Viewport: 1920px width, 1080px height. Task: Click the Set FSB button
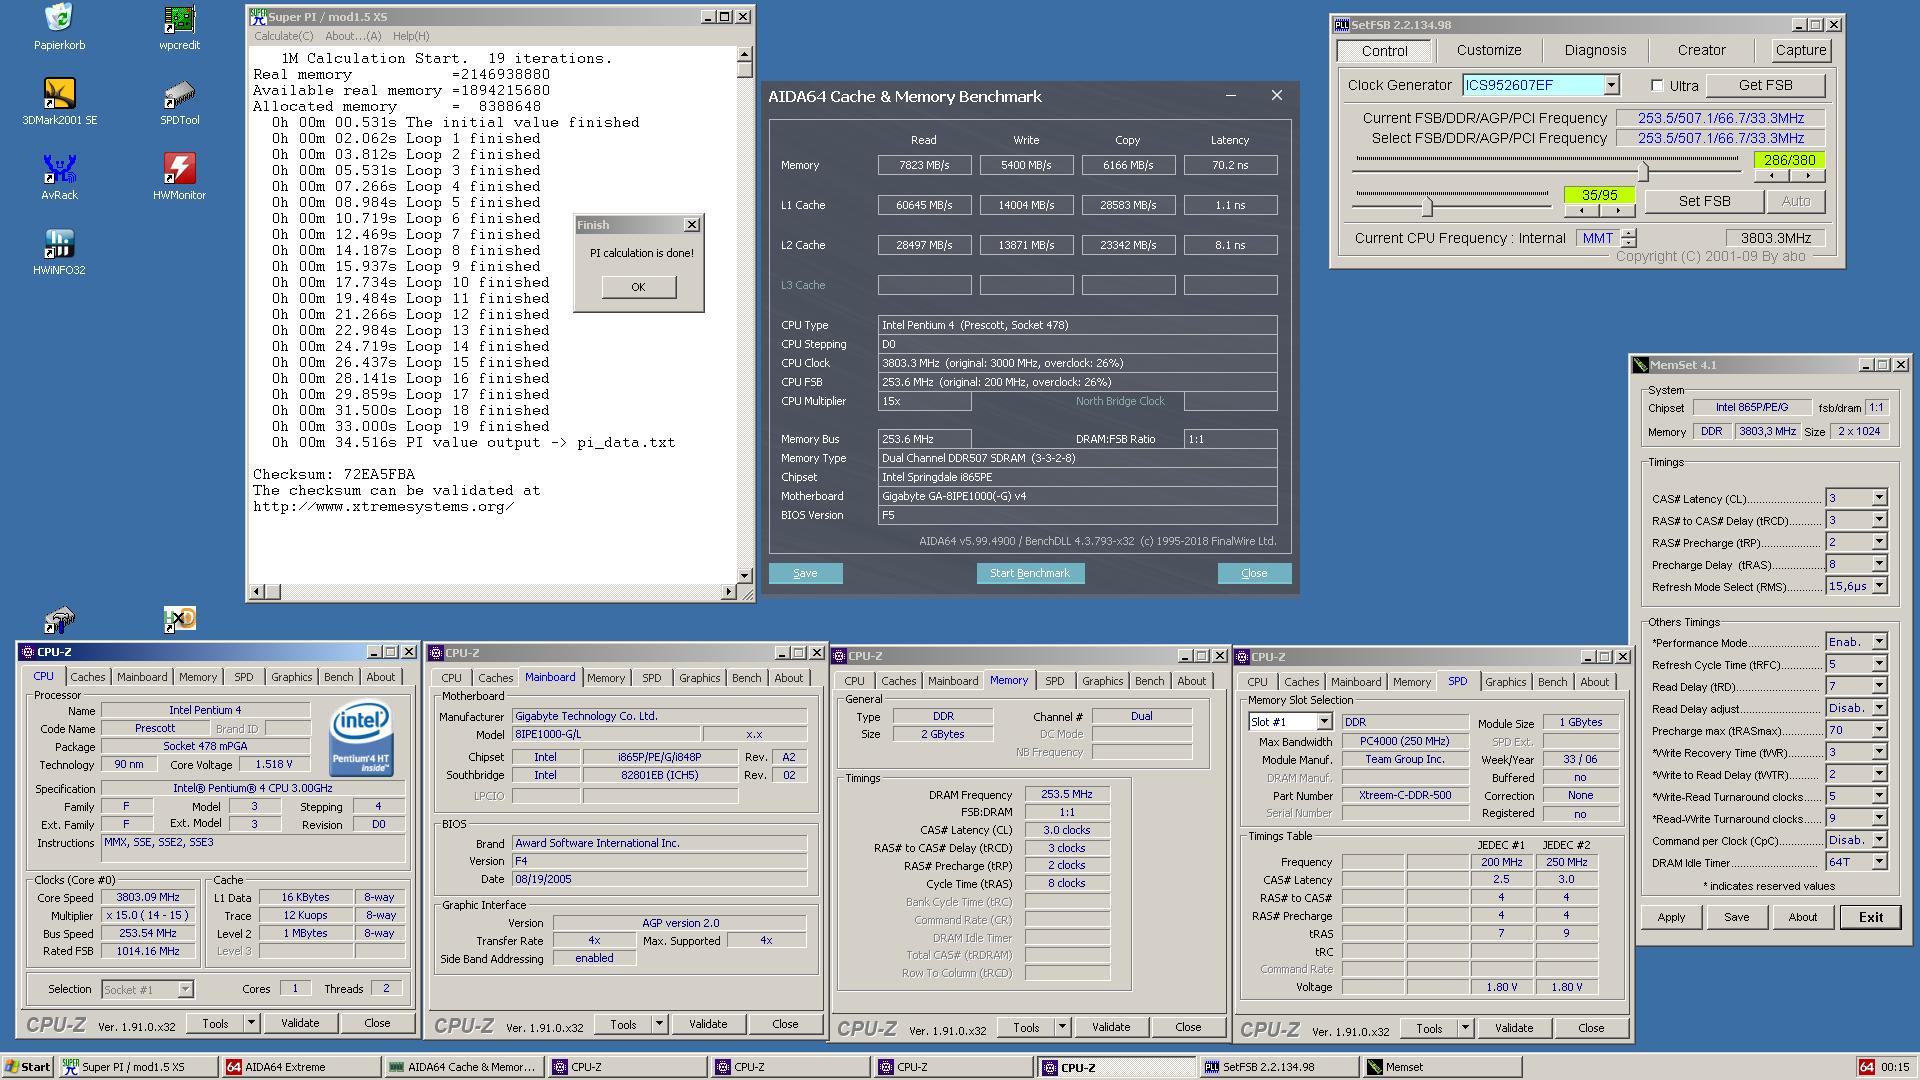click(1704, 201)
